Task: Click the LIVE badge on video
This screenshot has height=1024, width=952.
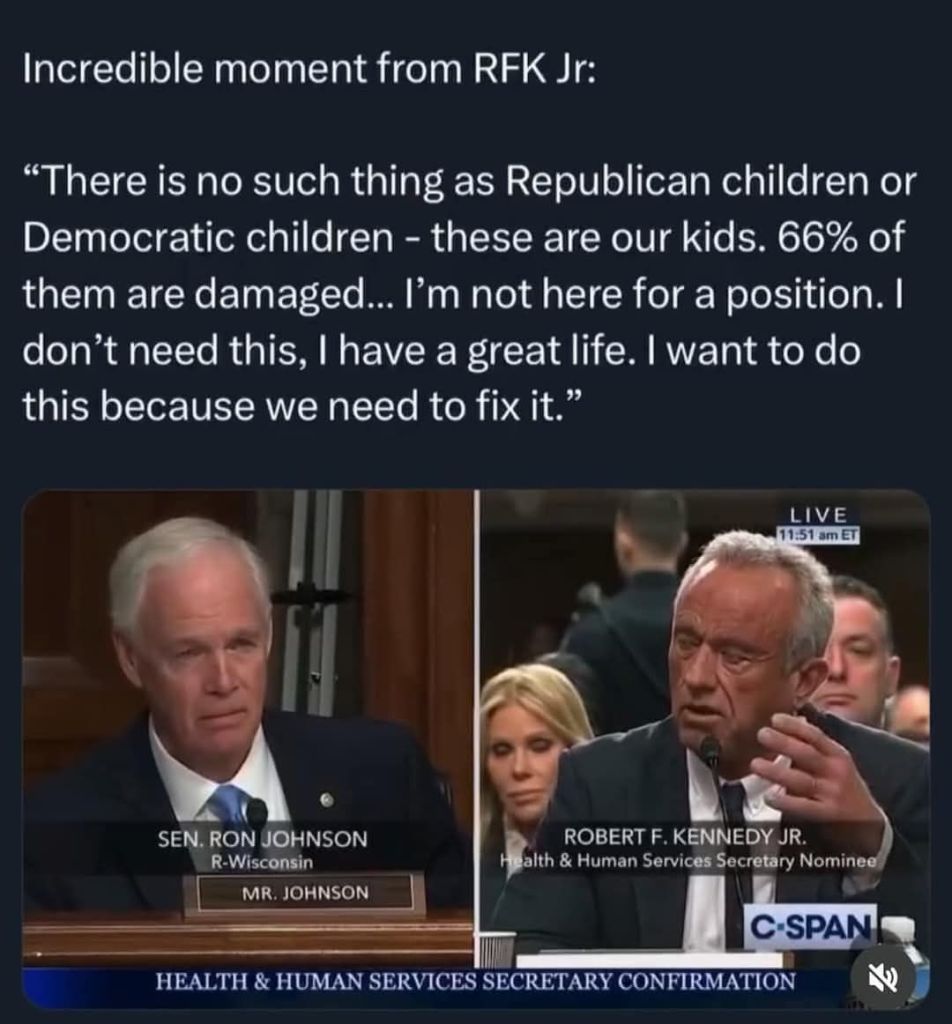Action: point(819,515)
